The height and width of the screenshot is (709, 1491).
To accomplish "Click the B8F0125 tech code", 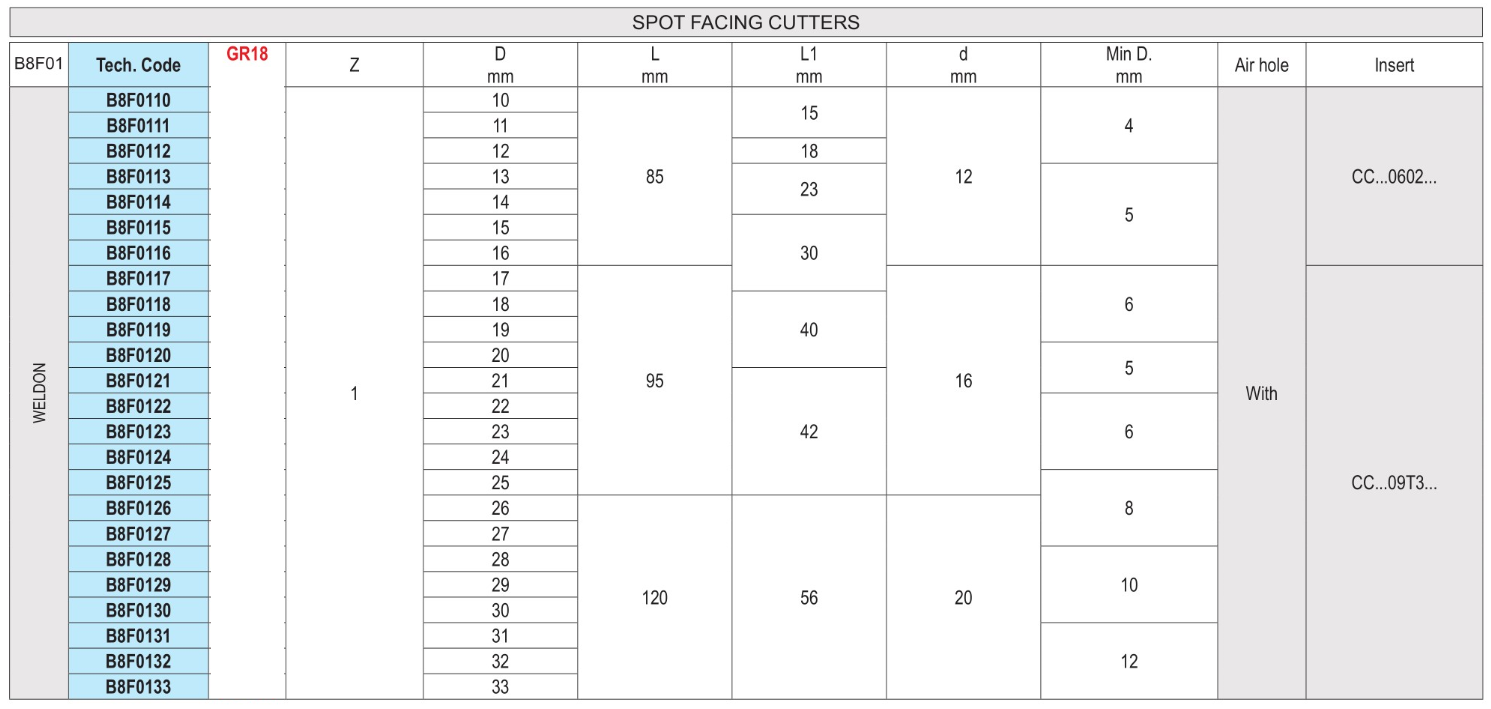I will [138, 483].
